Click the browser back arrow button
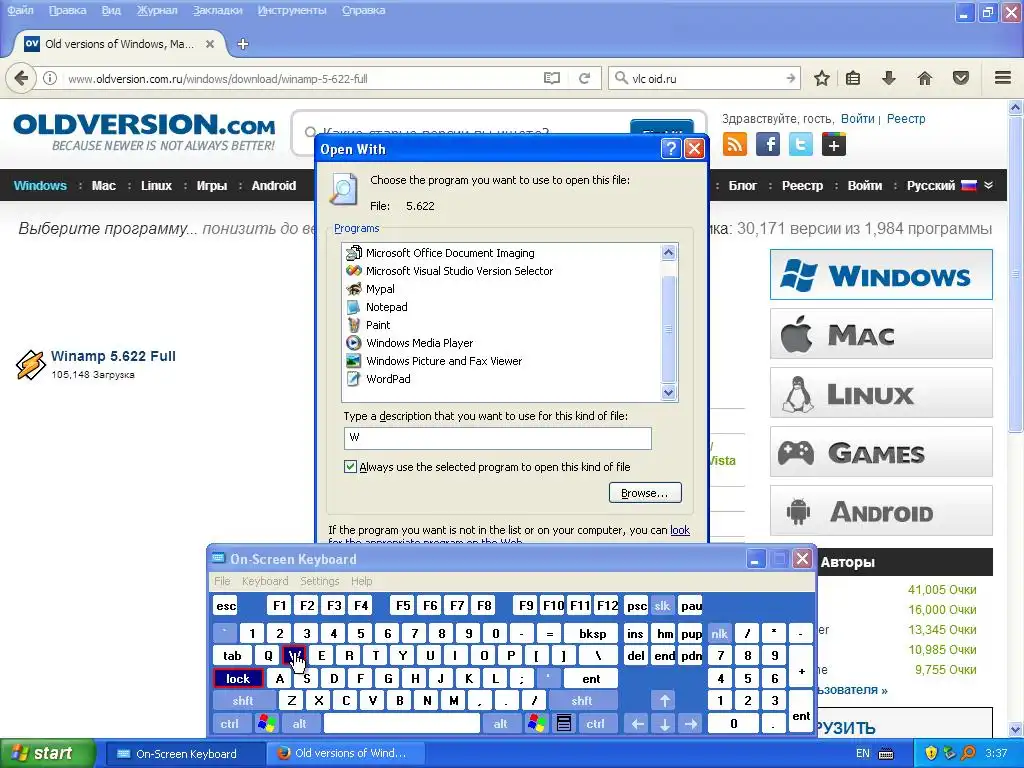 click(x=21, y=78)
